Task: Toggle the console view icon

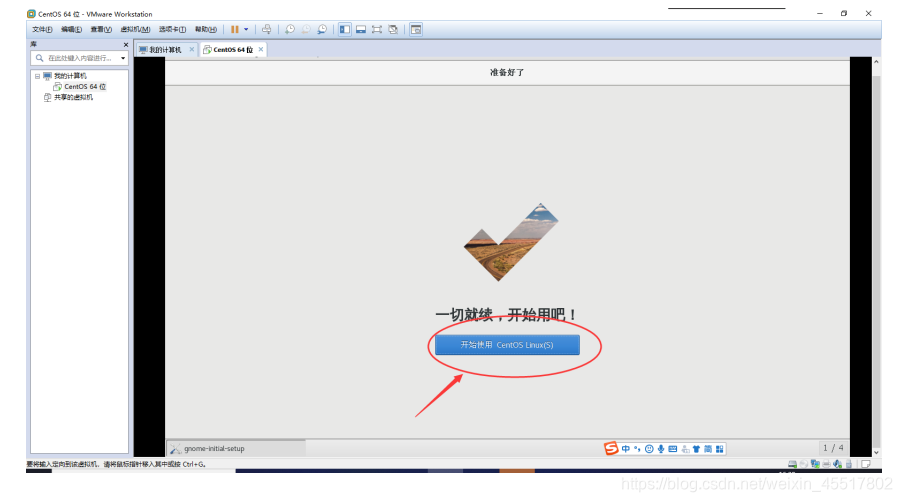Action: pyautogui.click(x=416, y=29)
